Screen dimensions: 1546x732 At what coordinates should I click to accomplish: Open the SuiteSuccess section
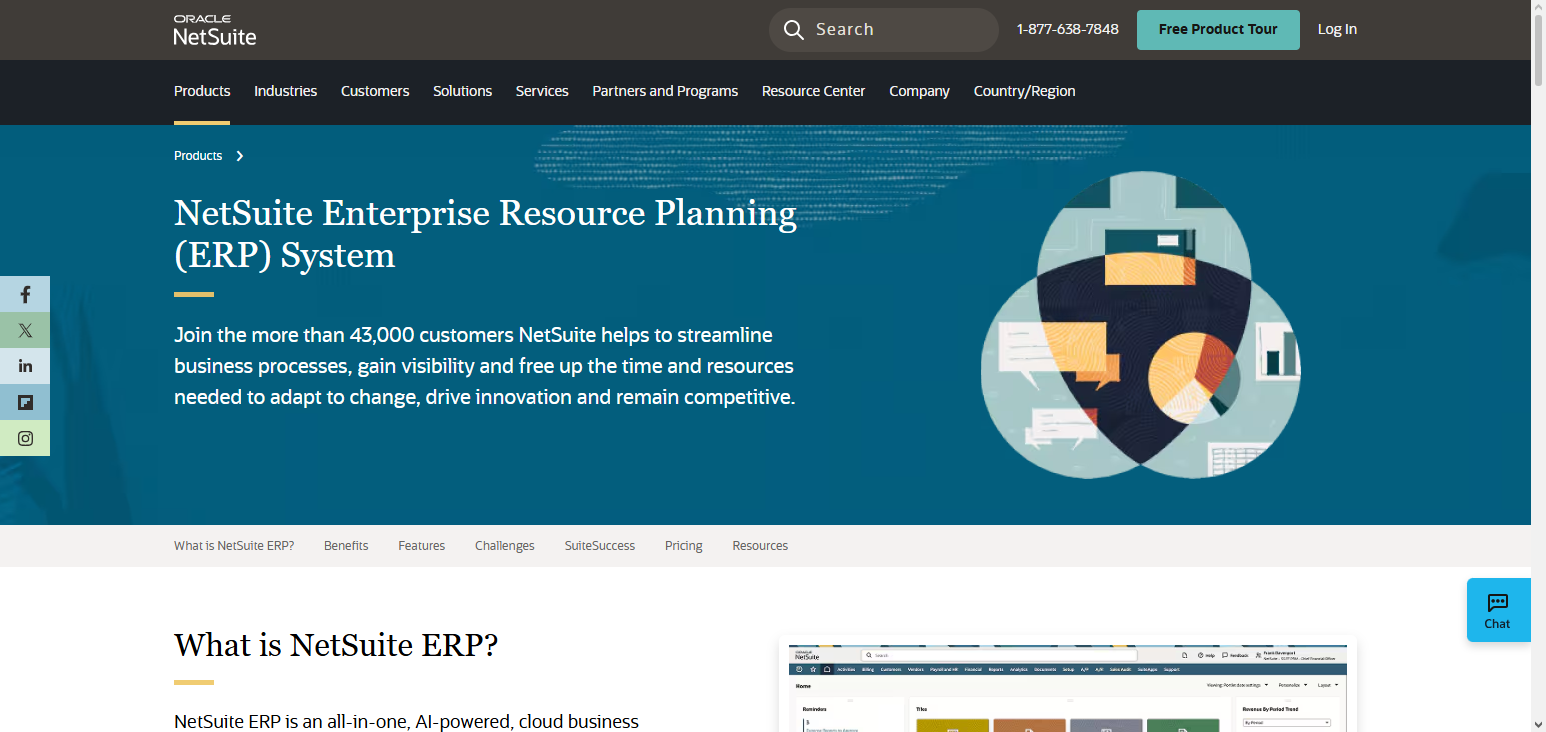click(x=599, y=545)
